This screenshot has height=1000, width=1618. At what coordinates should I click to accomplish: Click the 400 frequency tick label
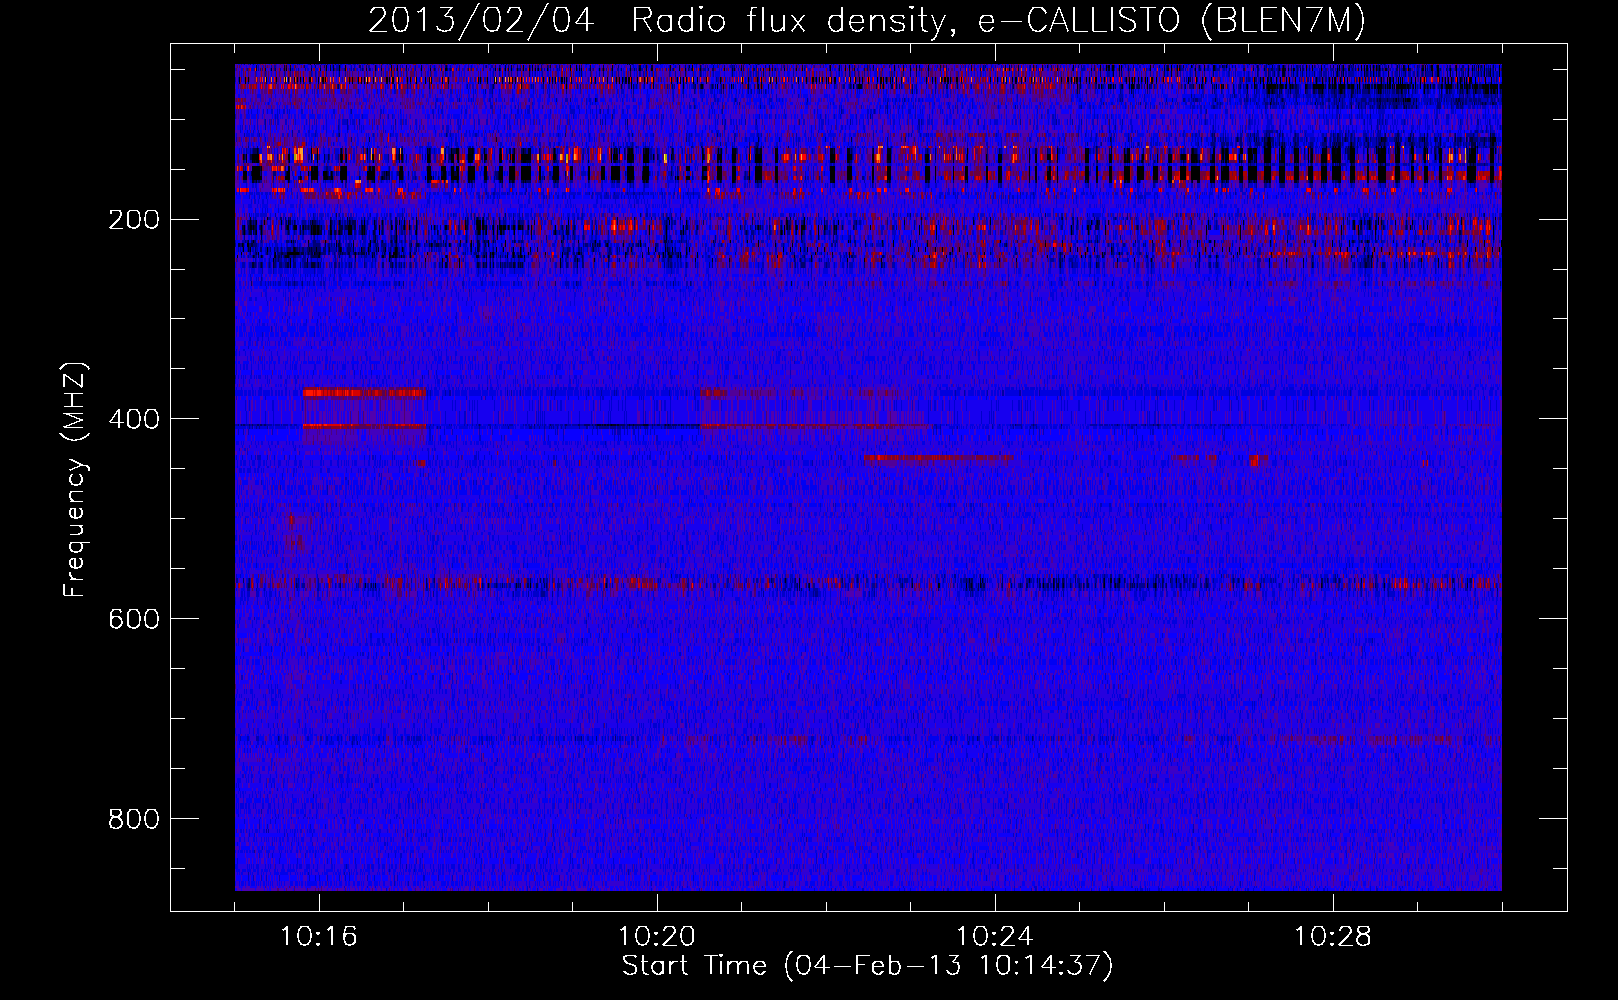tap(133, 419)
